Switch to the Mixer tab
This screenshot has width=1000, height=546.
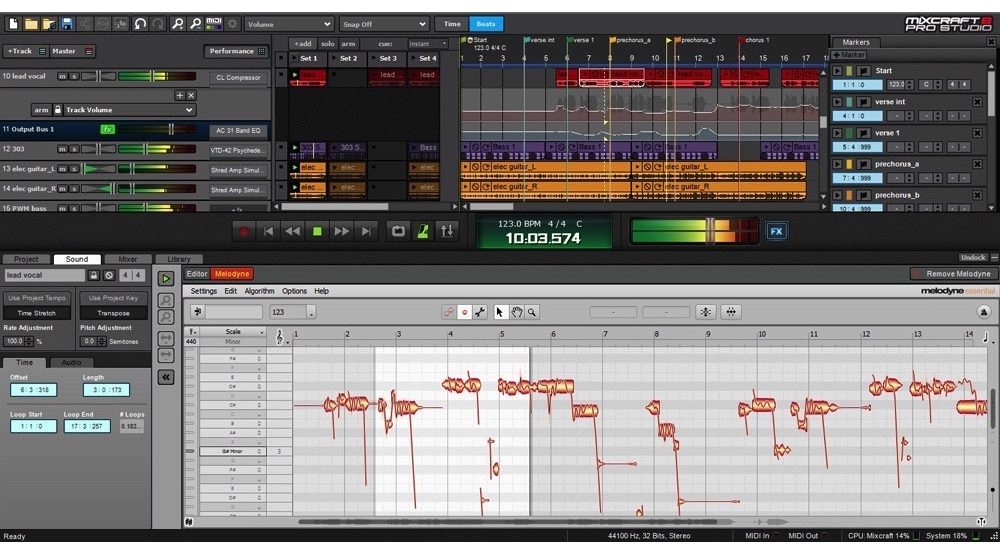coord(128,259)
